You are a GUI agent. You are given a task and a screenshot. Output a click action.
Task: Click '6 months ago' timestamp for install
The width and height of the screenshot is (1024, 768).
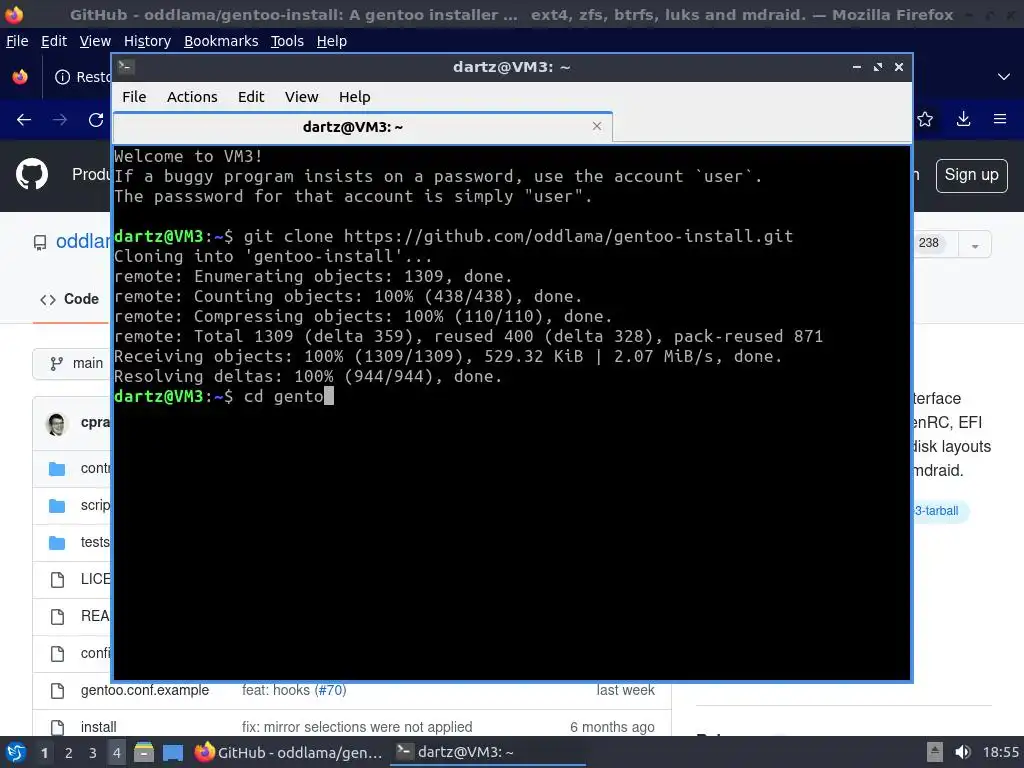coord(612,727)
